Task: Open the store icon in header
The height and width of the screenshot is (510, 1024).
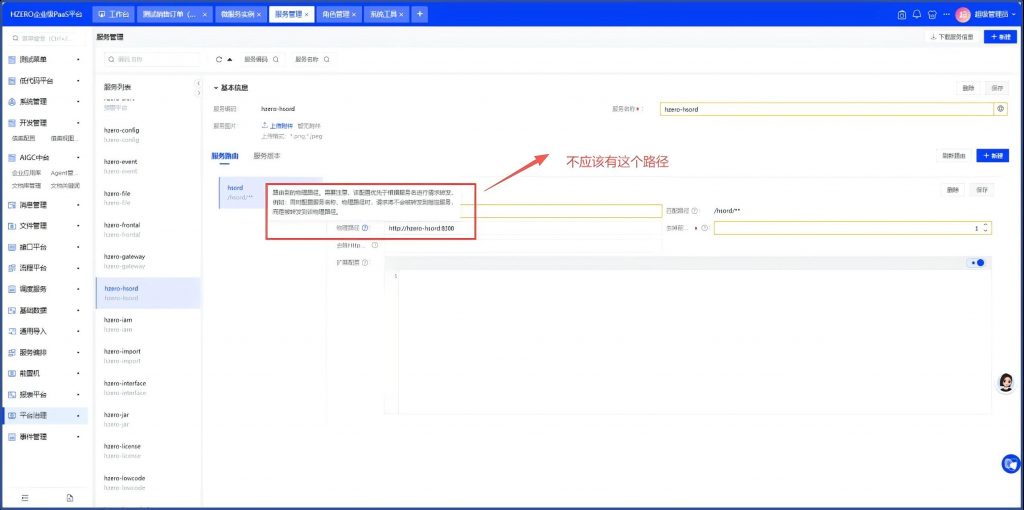Action: point(932,15)
